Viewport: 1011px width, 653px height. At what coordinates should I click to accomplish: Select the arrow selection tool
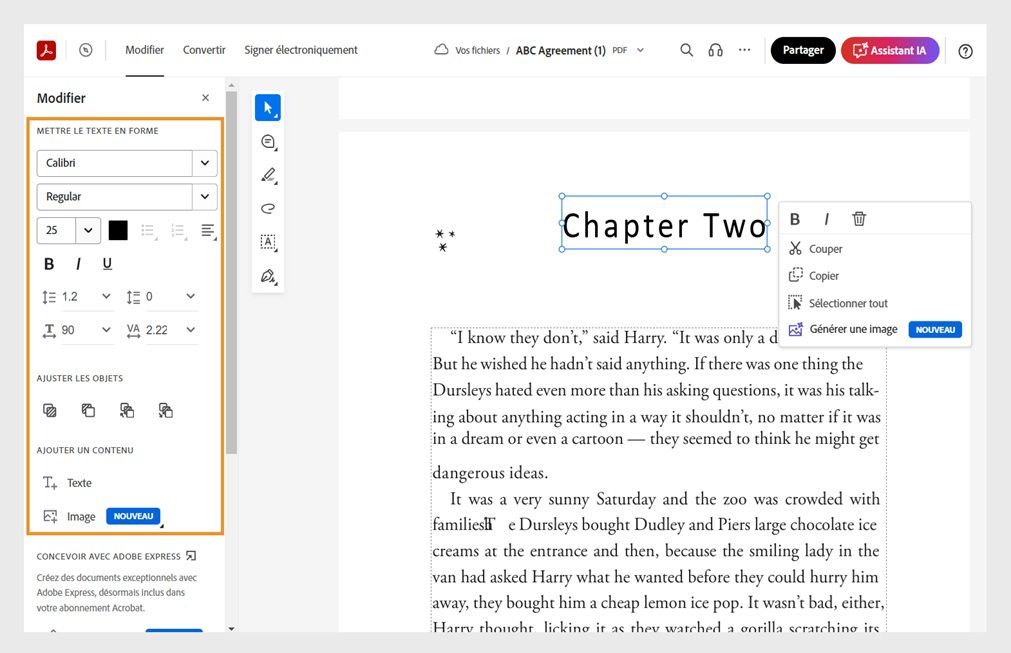pyautogui.click(x=268, y=108)
